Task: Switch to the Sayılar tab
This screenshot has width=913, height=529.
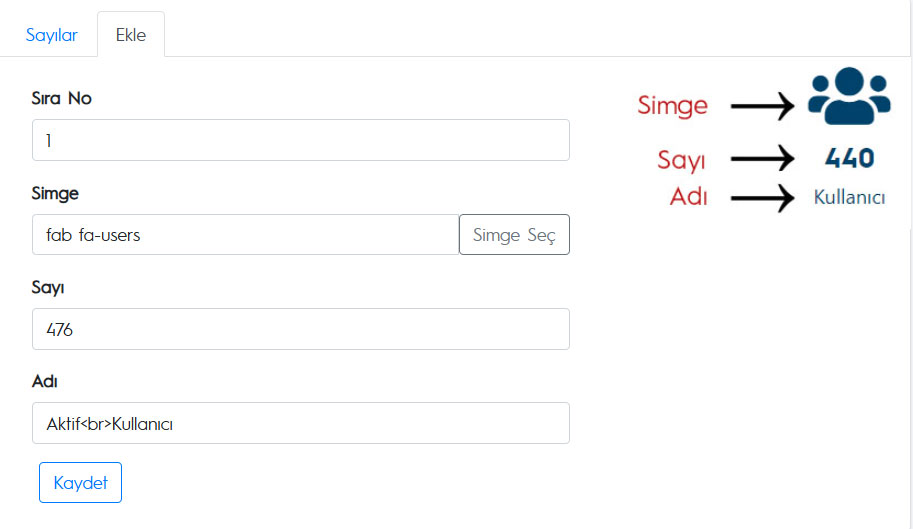Action: tap(51, 35)
